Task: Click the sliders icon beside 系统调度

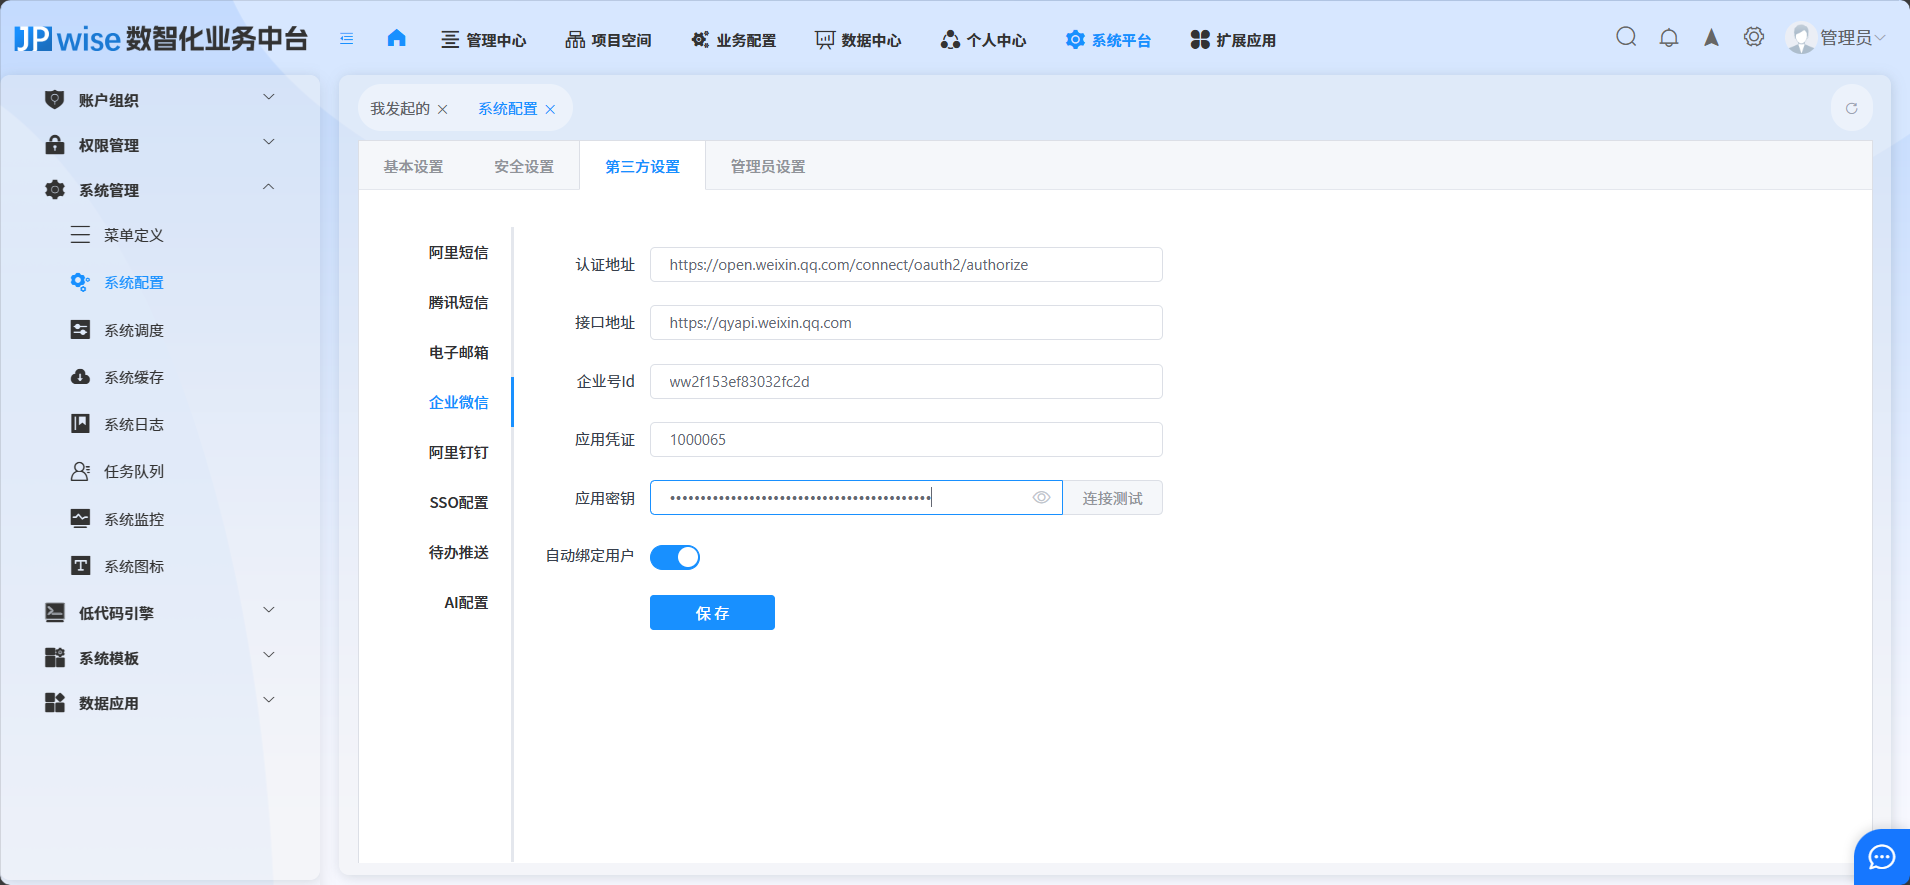Action: click(80, 329)
